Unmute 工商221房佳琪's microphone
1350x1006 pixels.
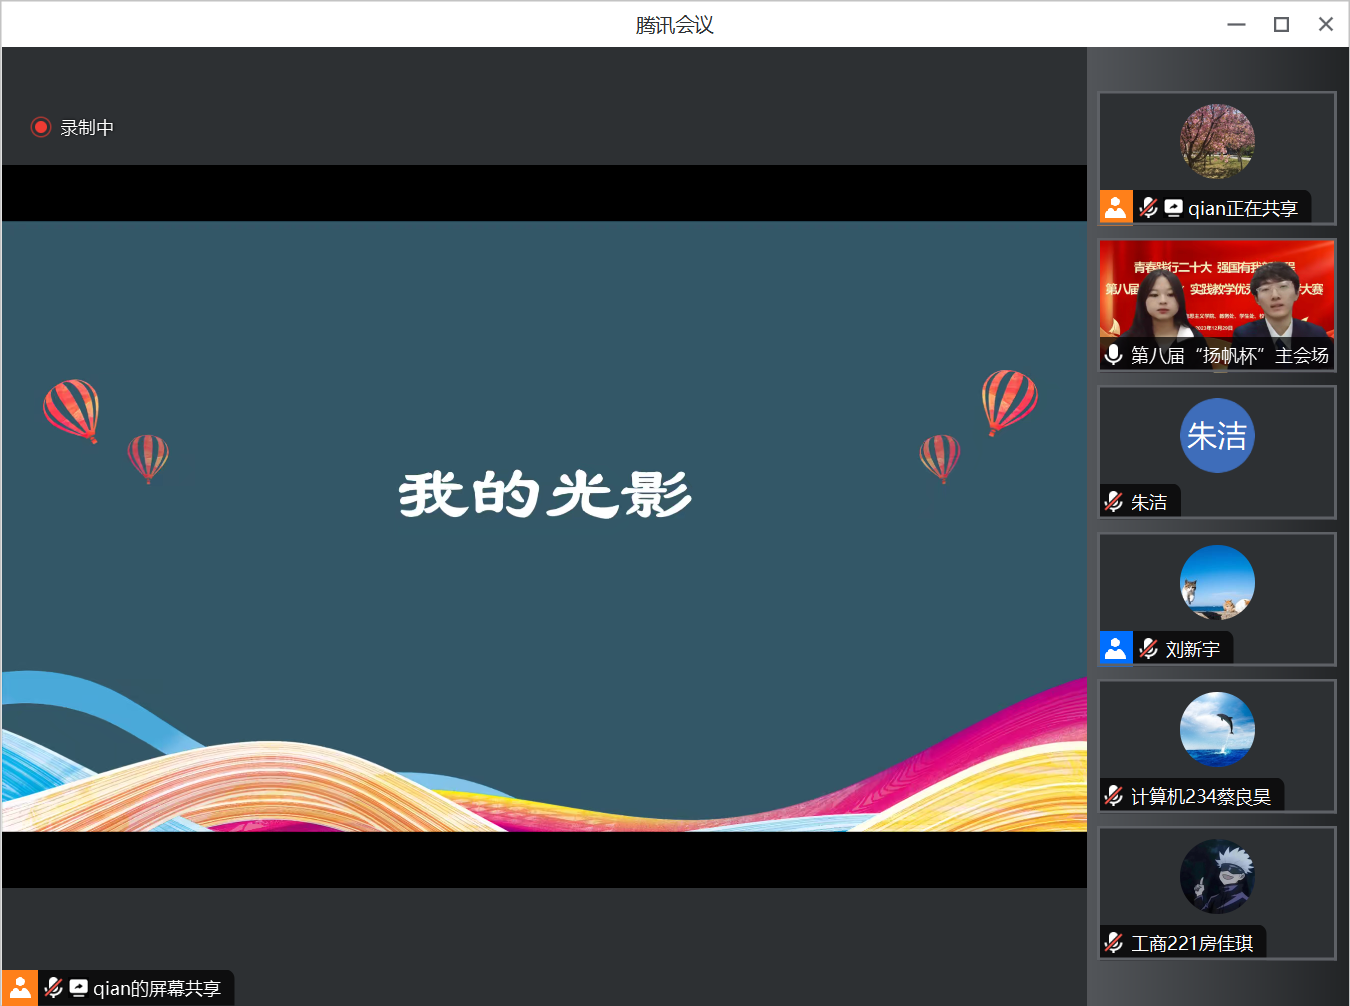tap(1112, 941)
